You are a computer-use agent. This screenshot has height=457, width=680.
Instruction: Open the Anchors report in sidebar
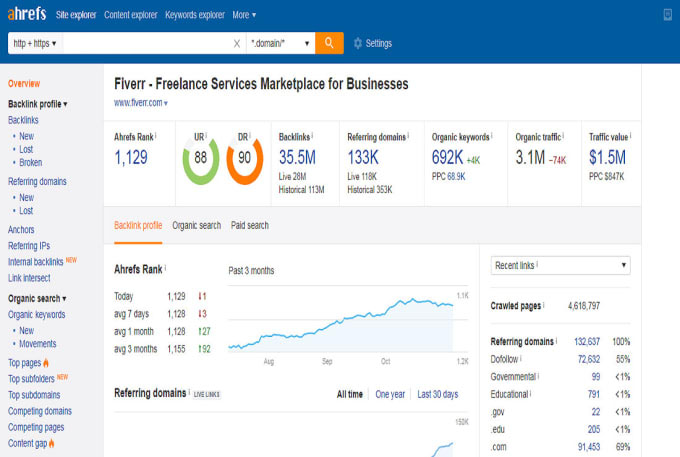point(21,230)
